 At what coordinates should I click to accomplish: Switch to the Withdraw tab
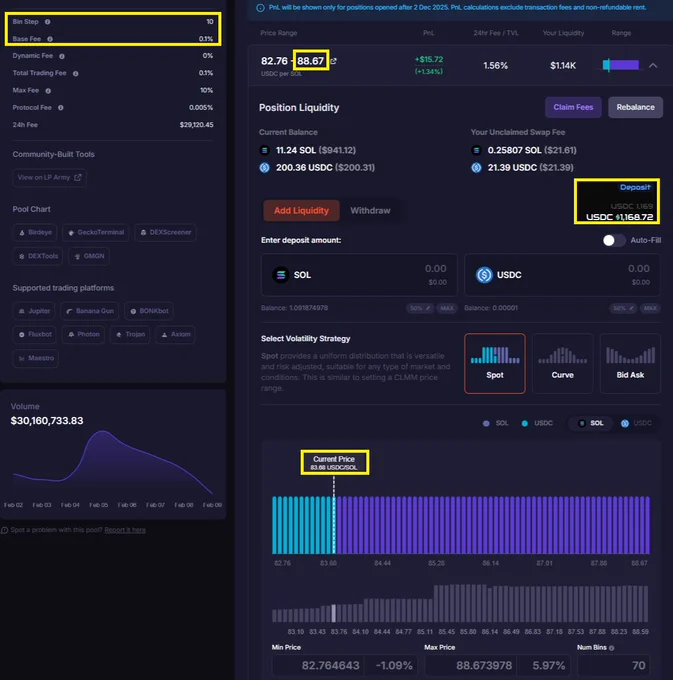[x=370, y=211]
